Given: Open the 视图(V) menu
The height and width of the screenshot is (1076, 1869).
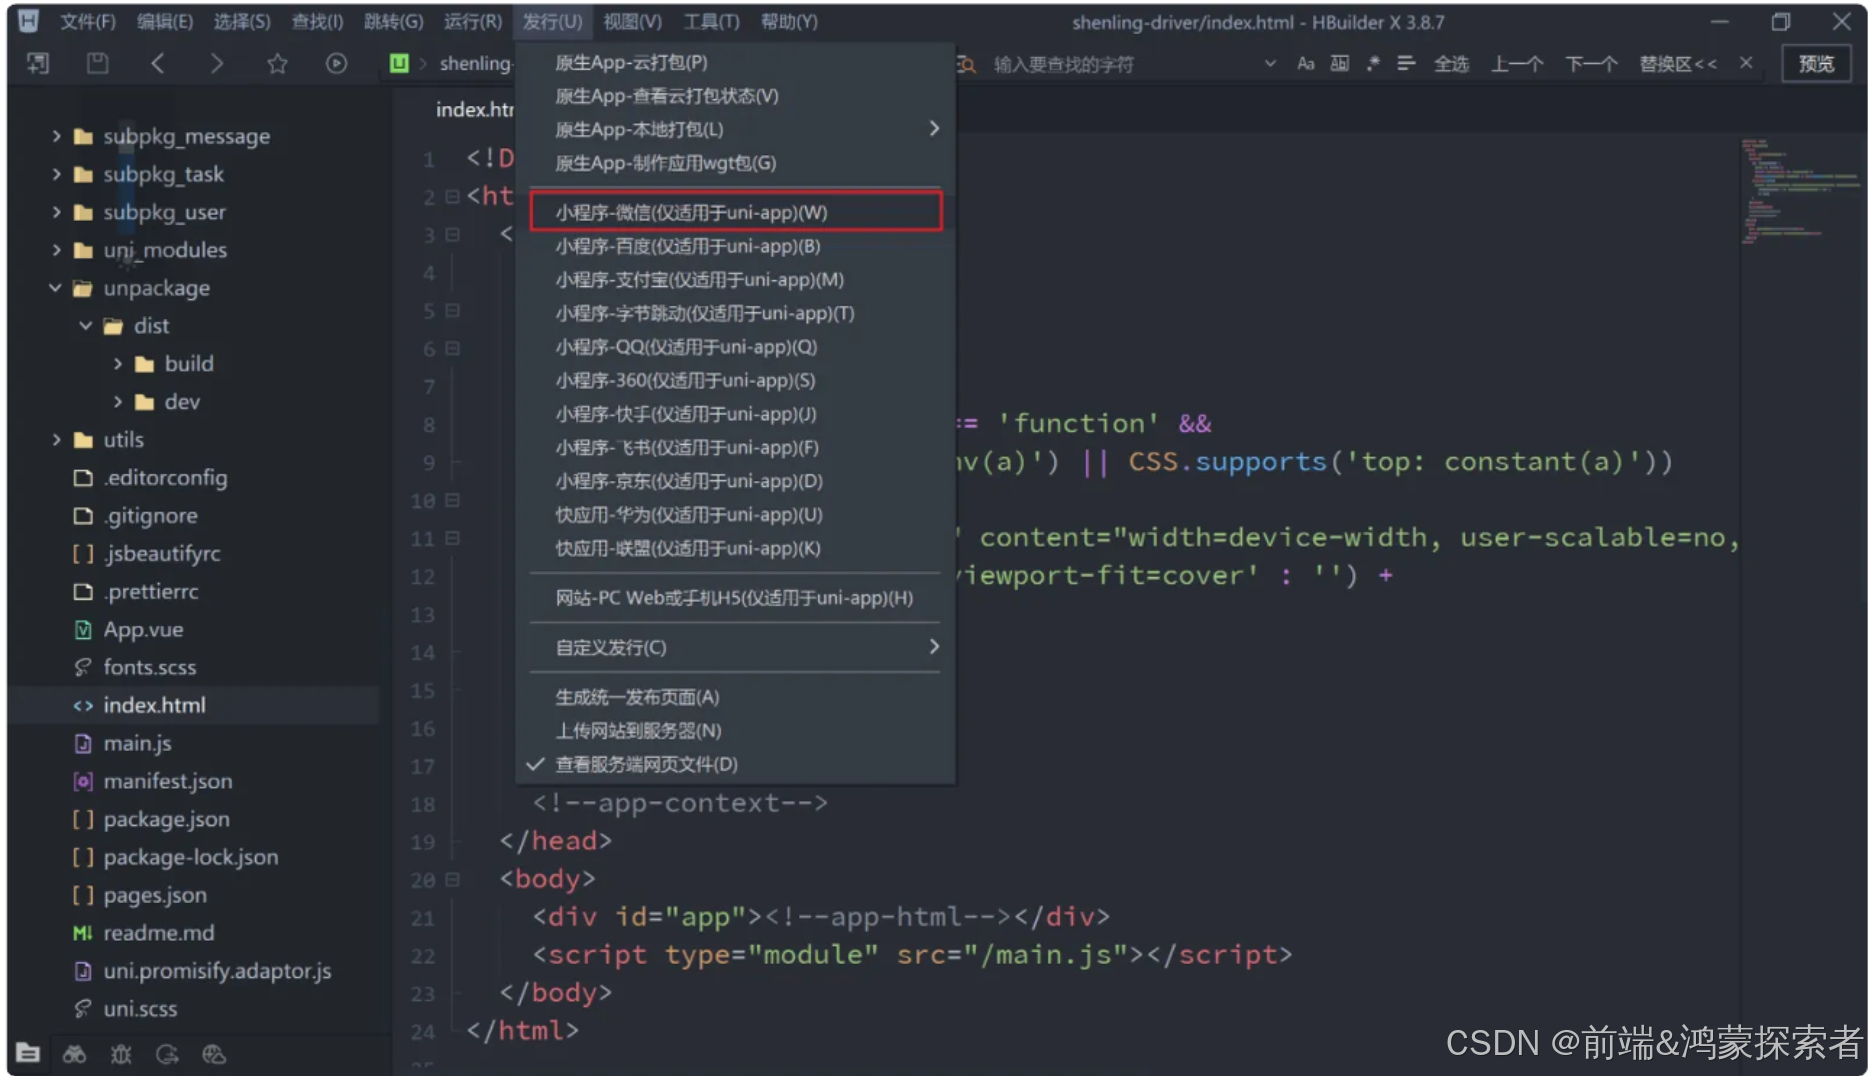Looking at the screenshot, I should (632, 21).
